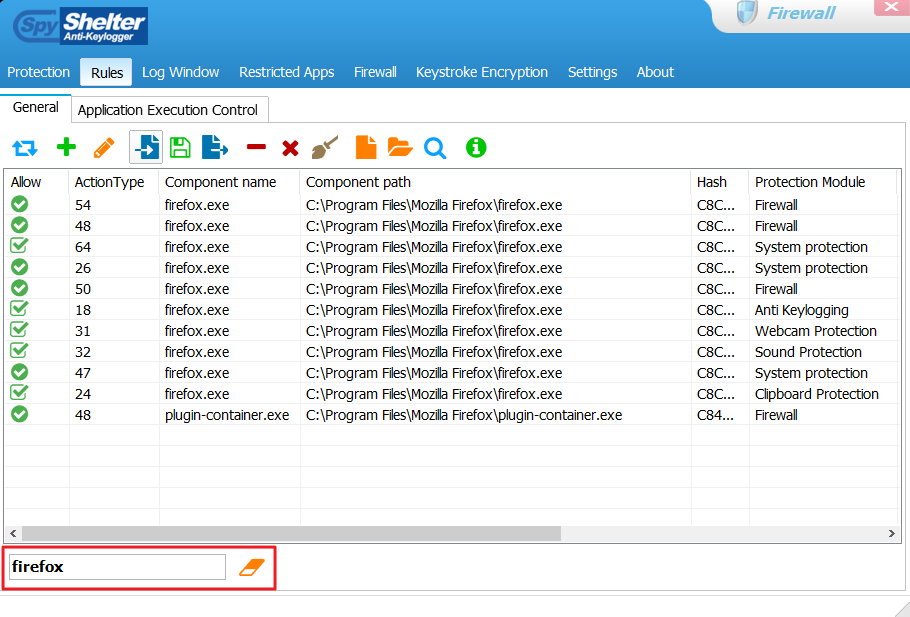Clean rules with the broom icon
Image resolution: width=910 pixels, height=617 pixels.
coord(325,147)
